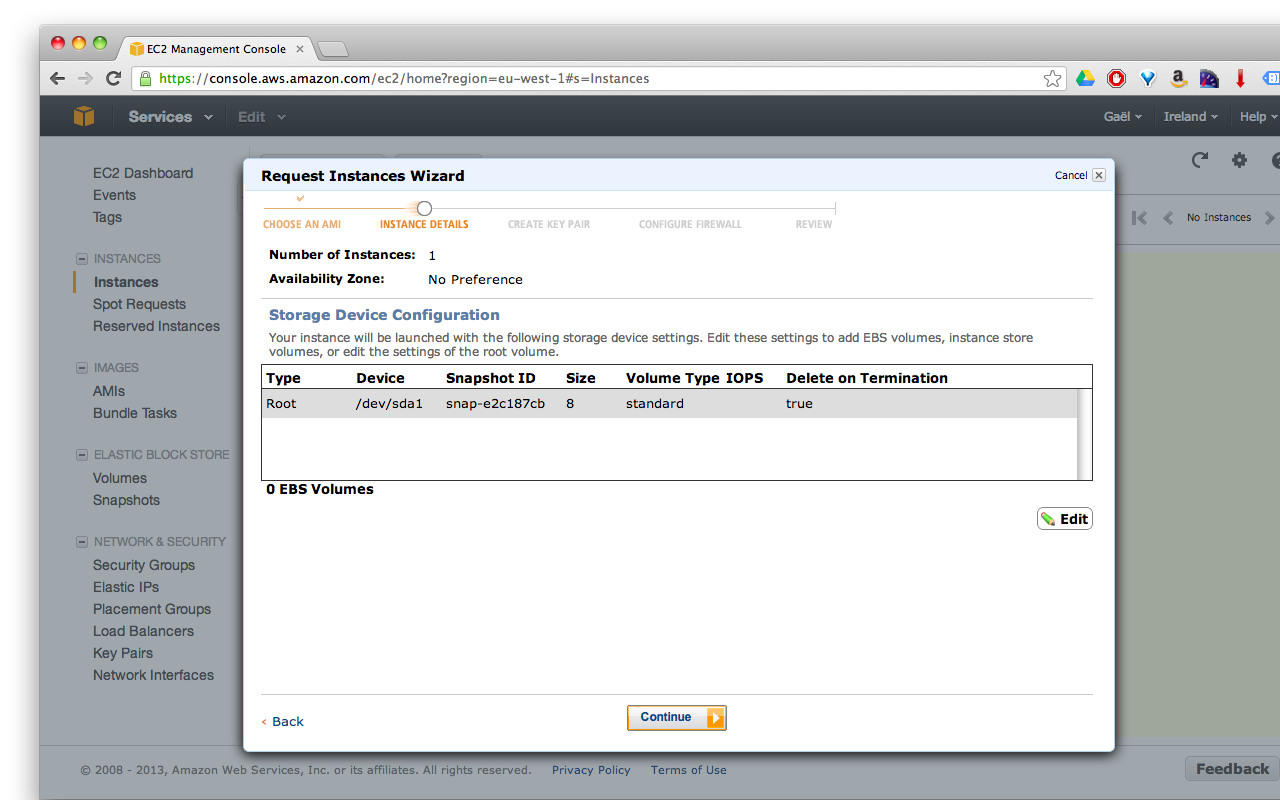1280x800 pixels.
Task: Click the next page arrow near No Instances
Action: [x=1270, y=217]
